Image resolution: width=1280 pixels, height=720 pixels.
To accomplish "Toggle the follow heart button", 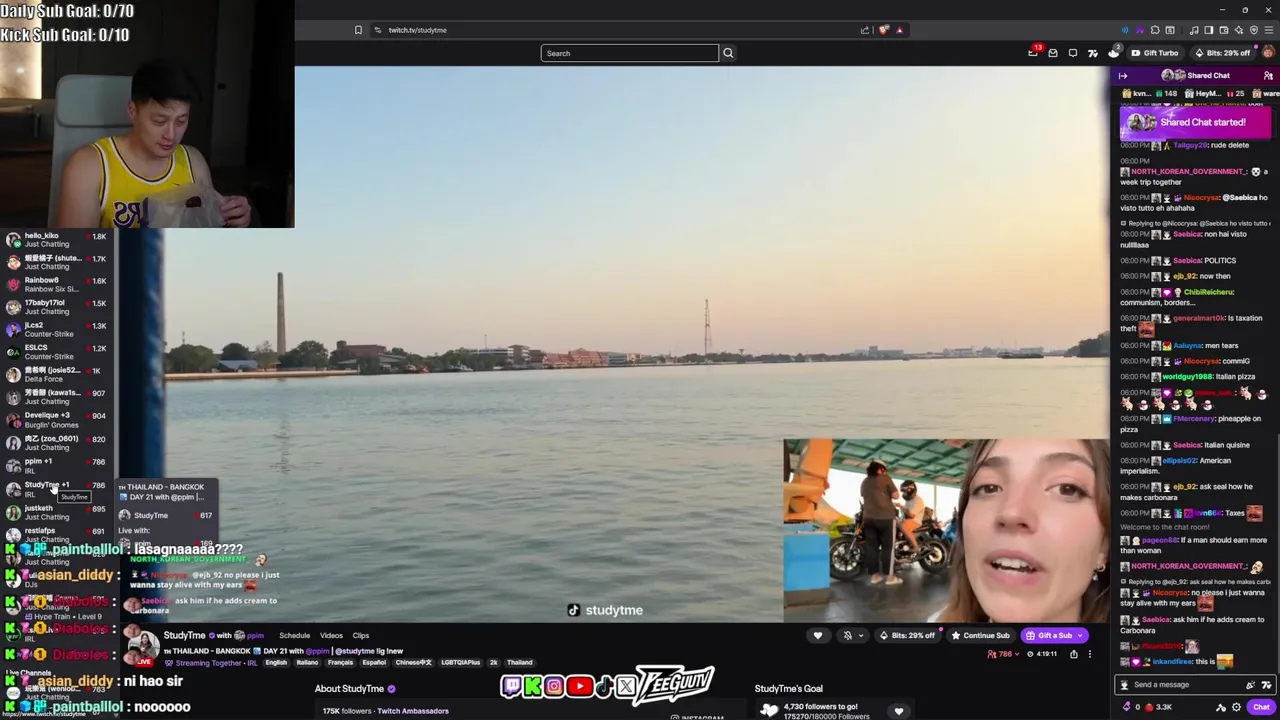I will pyautogui.click(x=818, y=636).
